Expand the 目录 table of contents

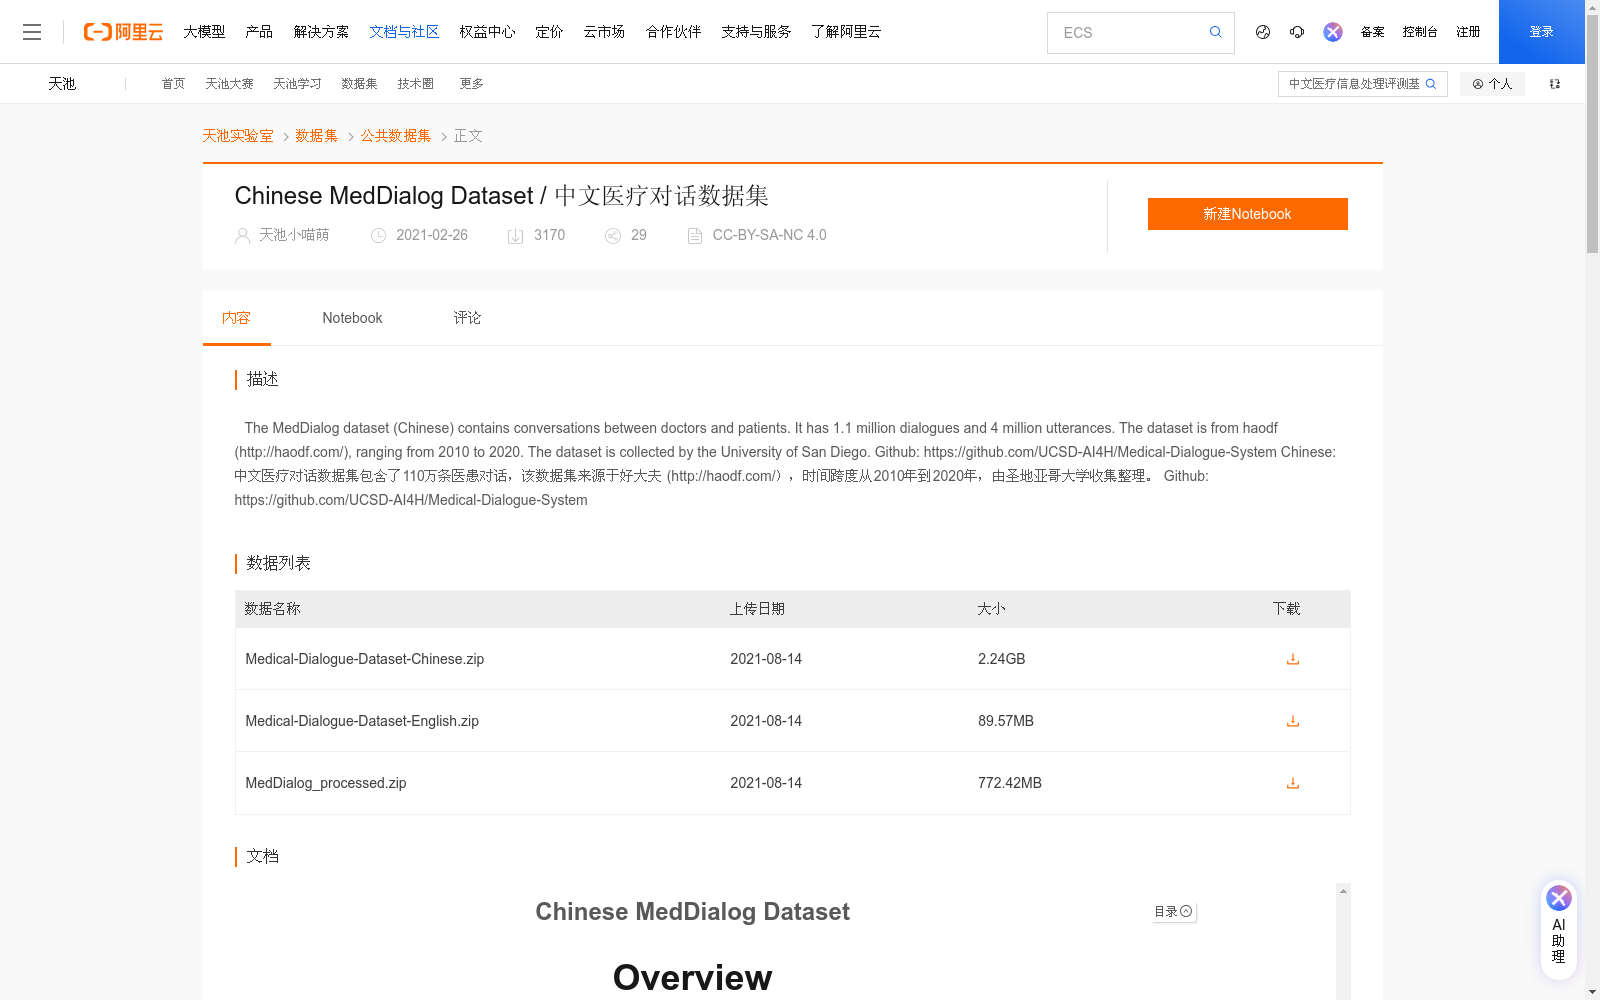click(1173, 912)
